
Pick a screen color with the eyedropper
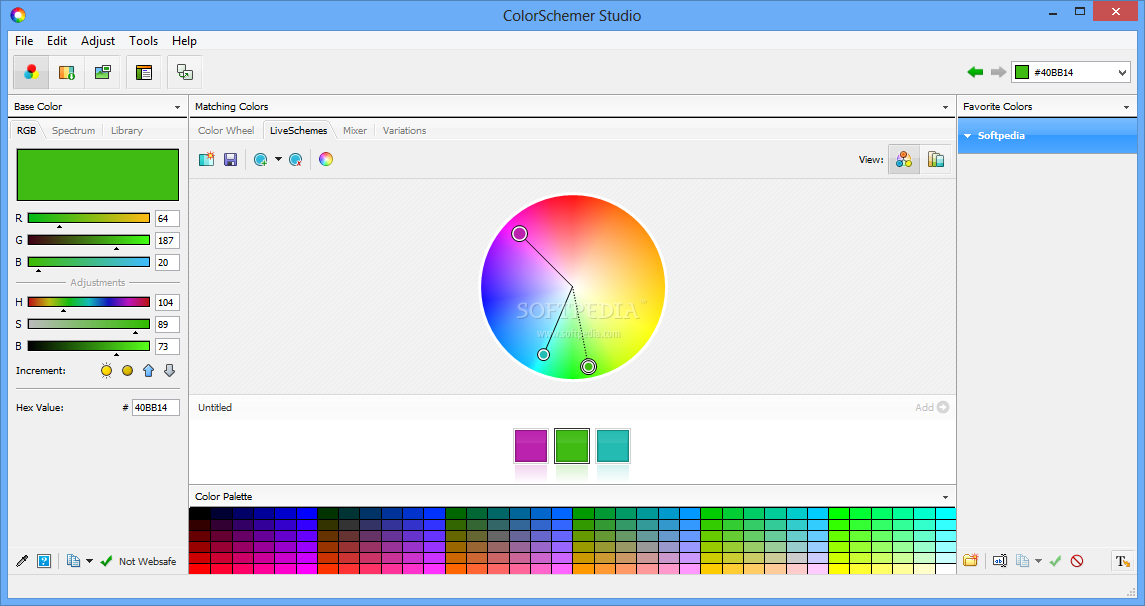(x=22, y=561)
